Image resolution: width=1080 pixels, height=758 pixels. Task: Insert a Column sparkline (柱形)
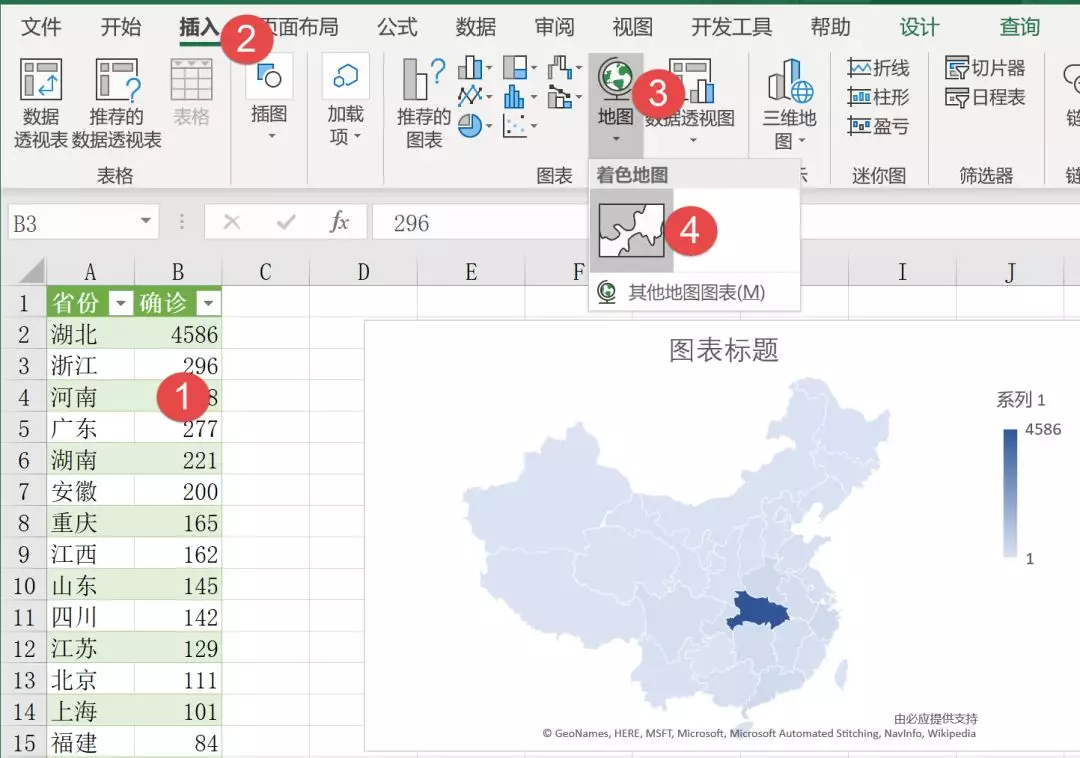(x=878, y=96)
